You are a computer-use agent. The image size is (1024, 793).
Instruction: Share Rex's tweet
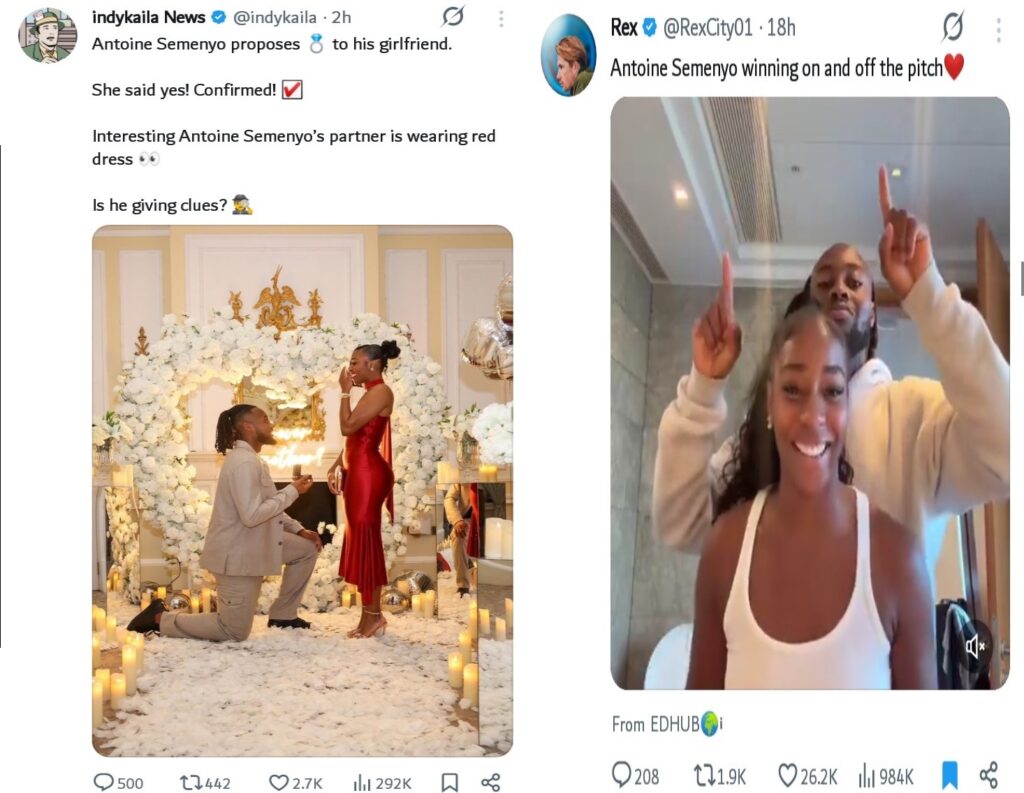(x=988, y=775)
